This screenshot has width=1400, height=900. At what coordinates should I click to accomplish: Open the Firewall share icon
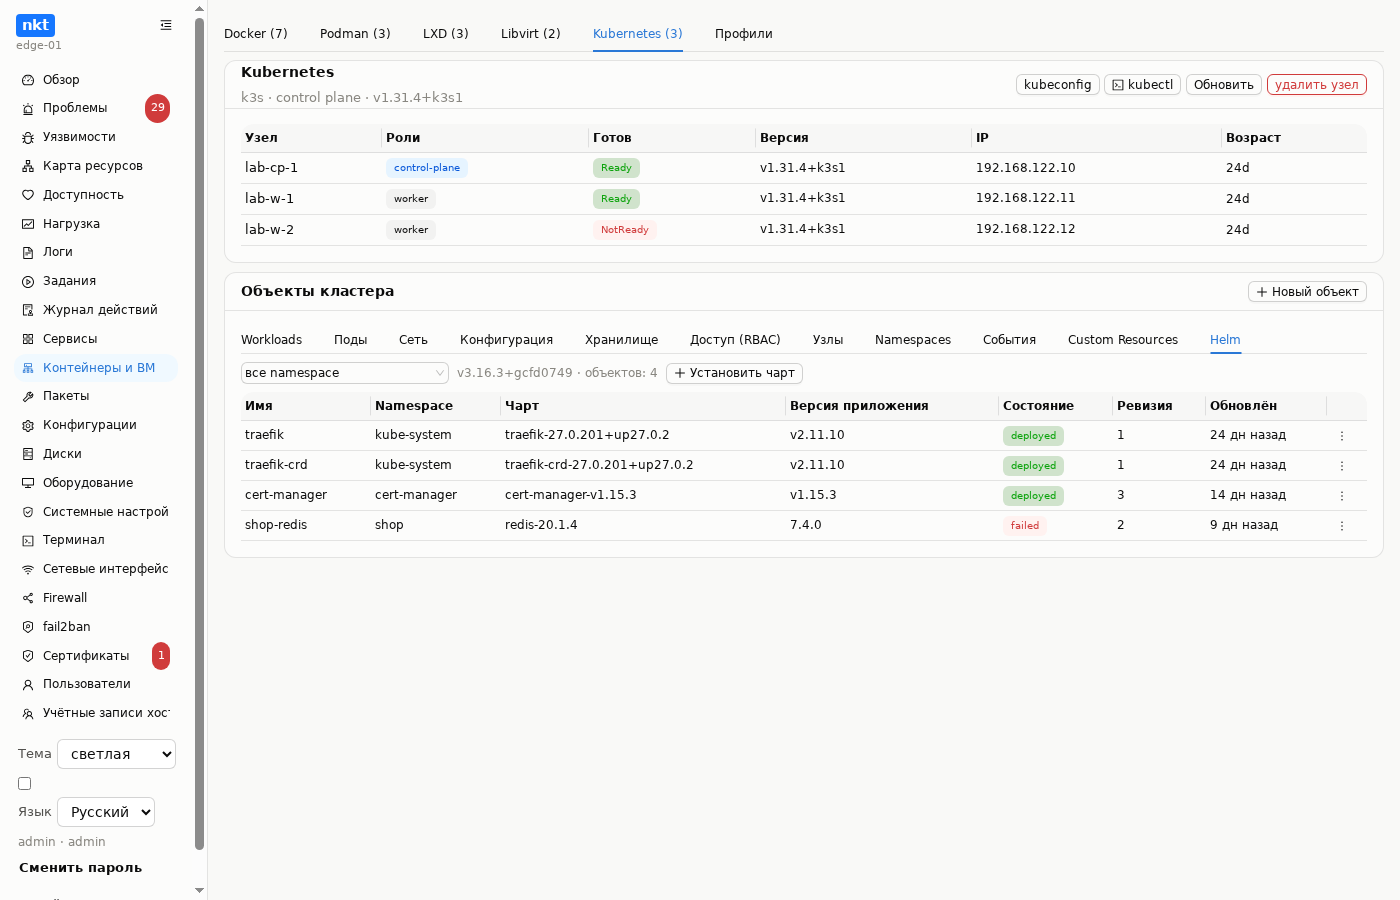(28, 598)
